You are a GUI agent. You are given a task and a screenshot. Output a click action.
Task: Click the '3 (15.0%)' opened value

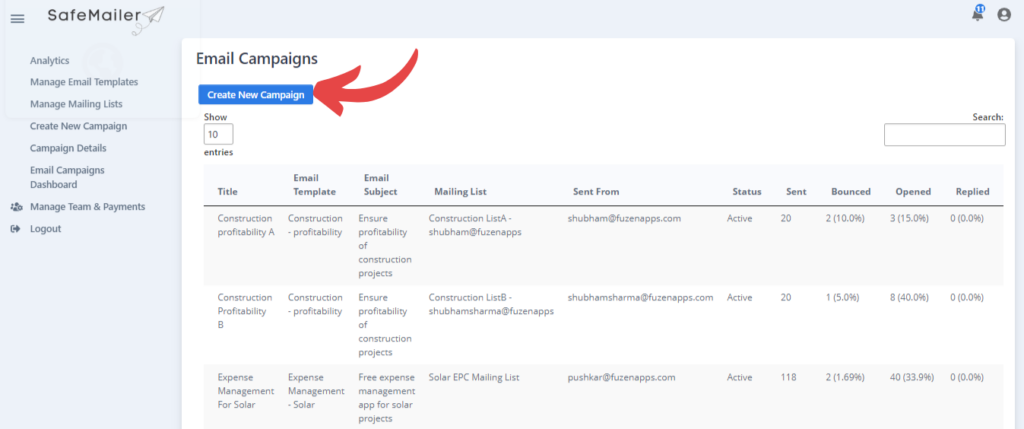909,219
